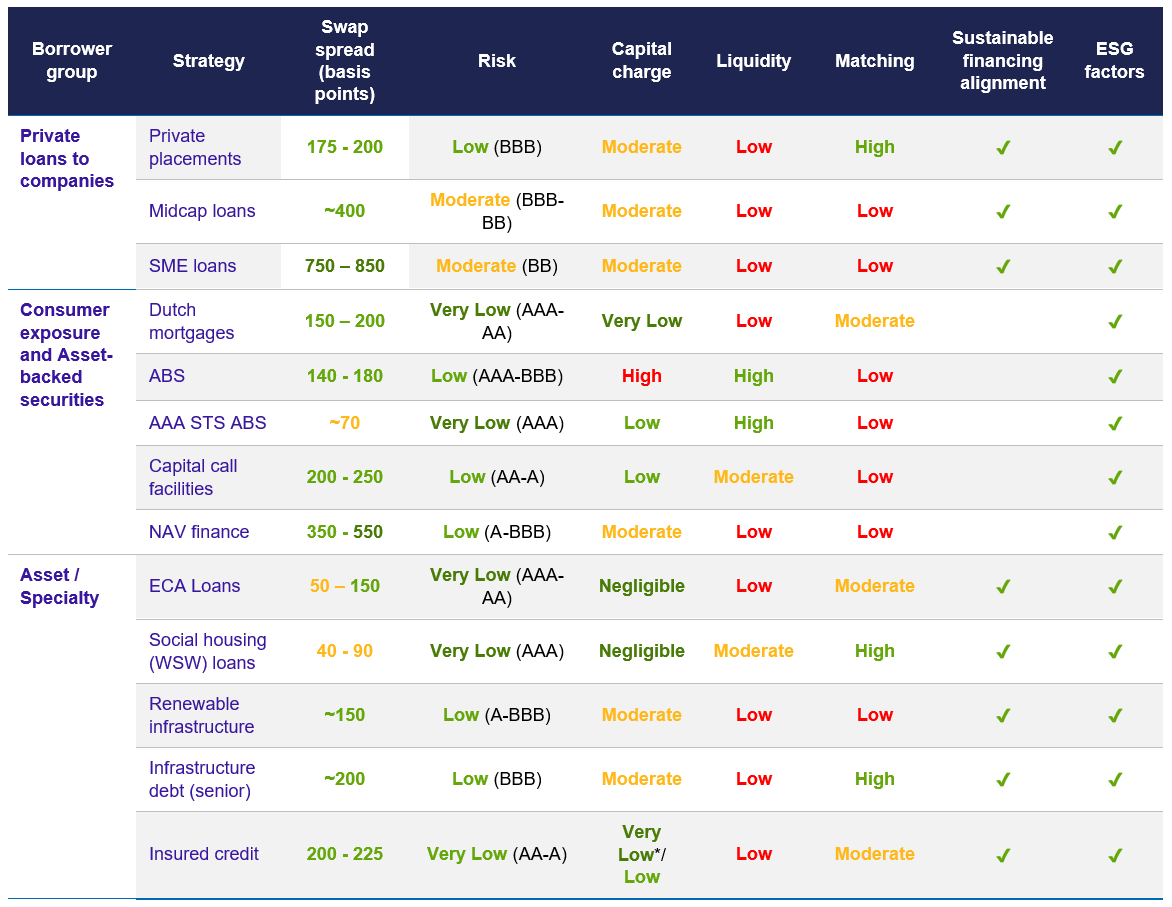This screenshot has height=907, width=1172.
Task: Select the Capital charge column header
Action: (x=642, y=61)
